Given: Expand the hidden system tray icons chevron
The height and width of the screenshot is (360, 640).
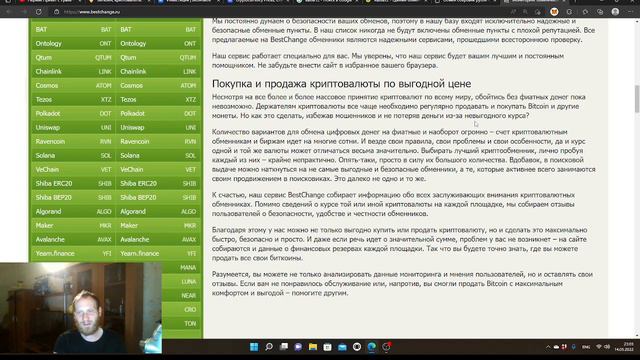Looking at the screenshot, I should (x=548, y=347).
